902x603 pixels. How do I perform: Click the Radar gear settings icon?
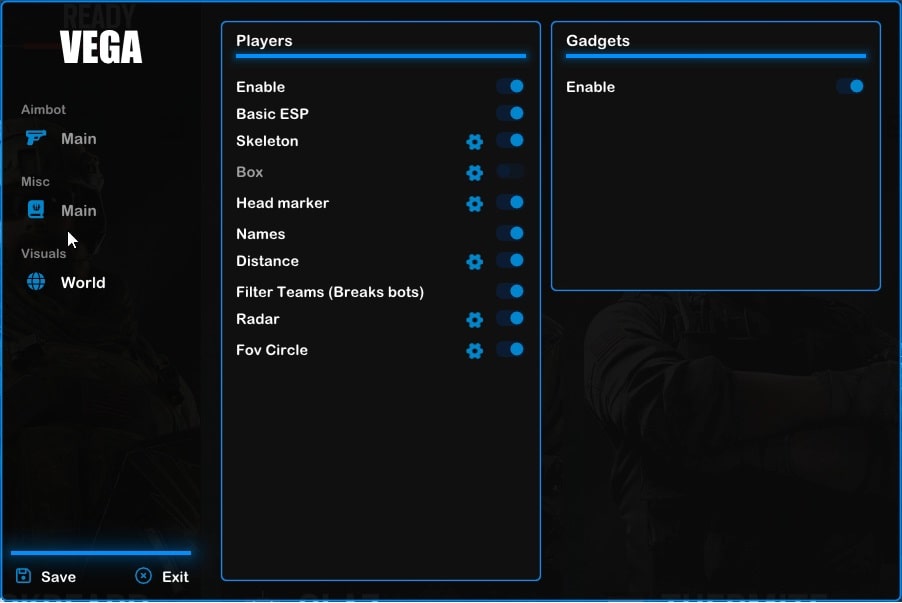tap(474, 320)
